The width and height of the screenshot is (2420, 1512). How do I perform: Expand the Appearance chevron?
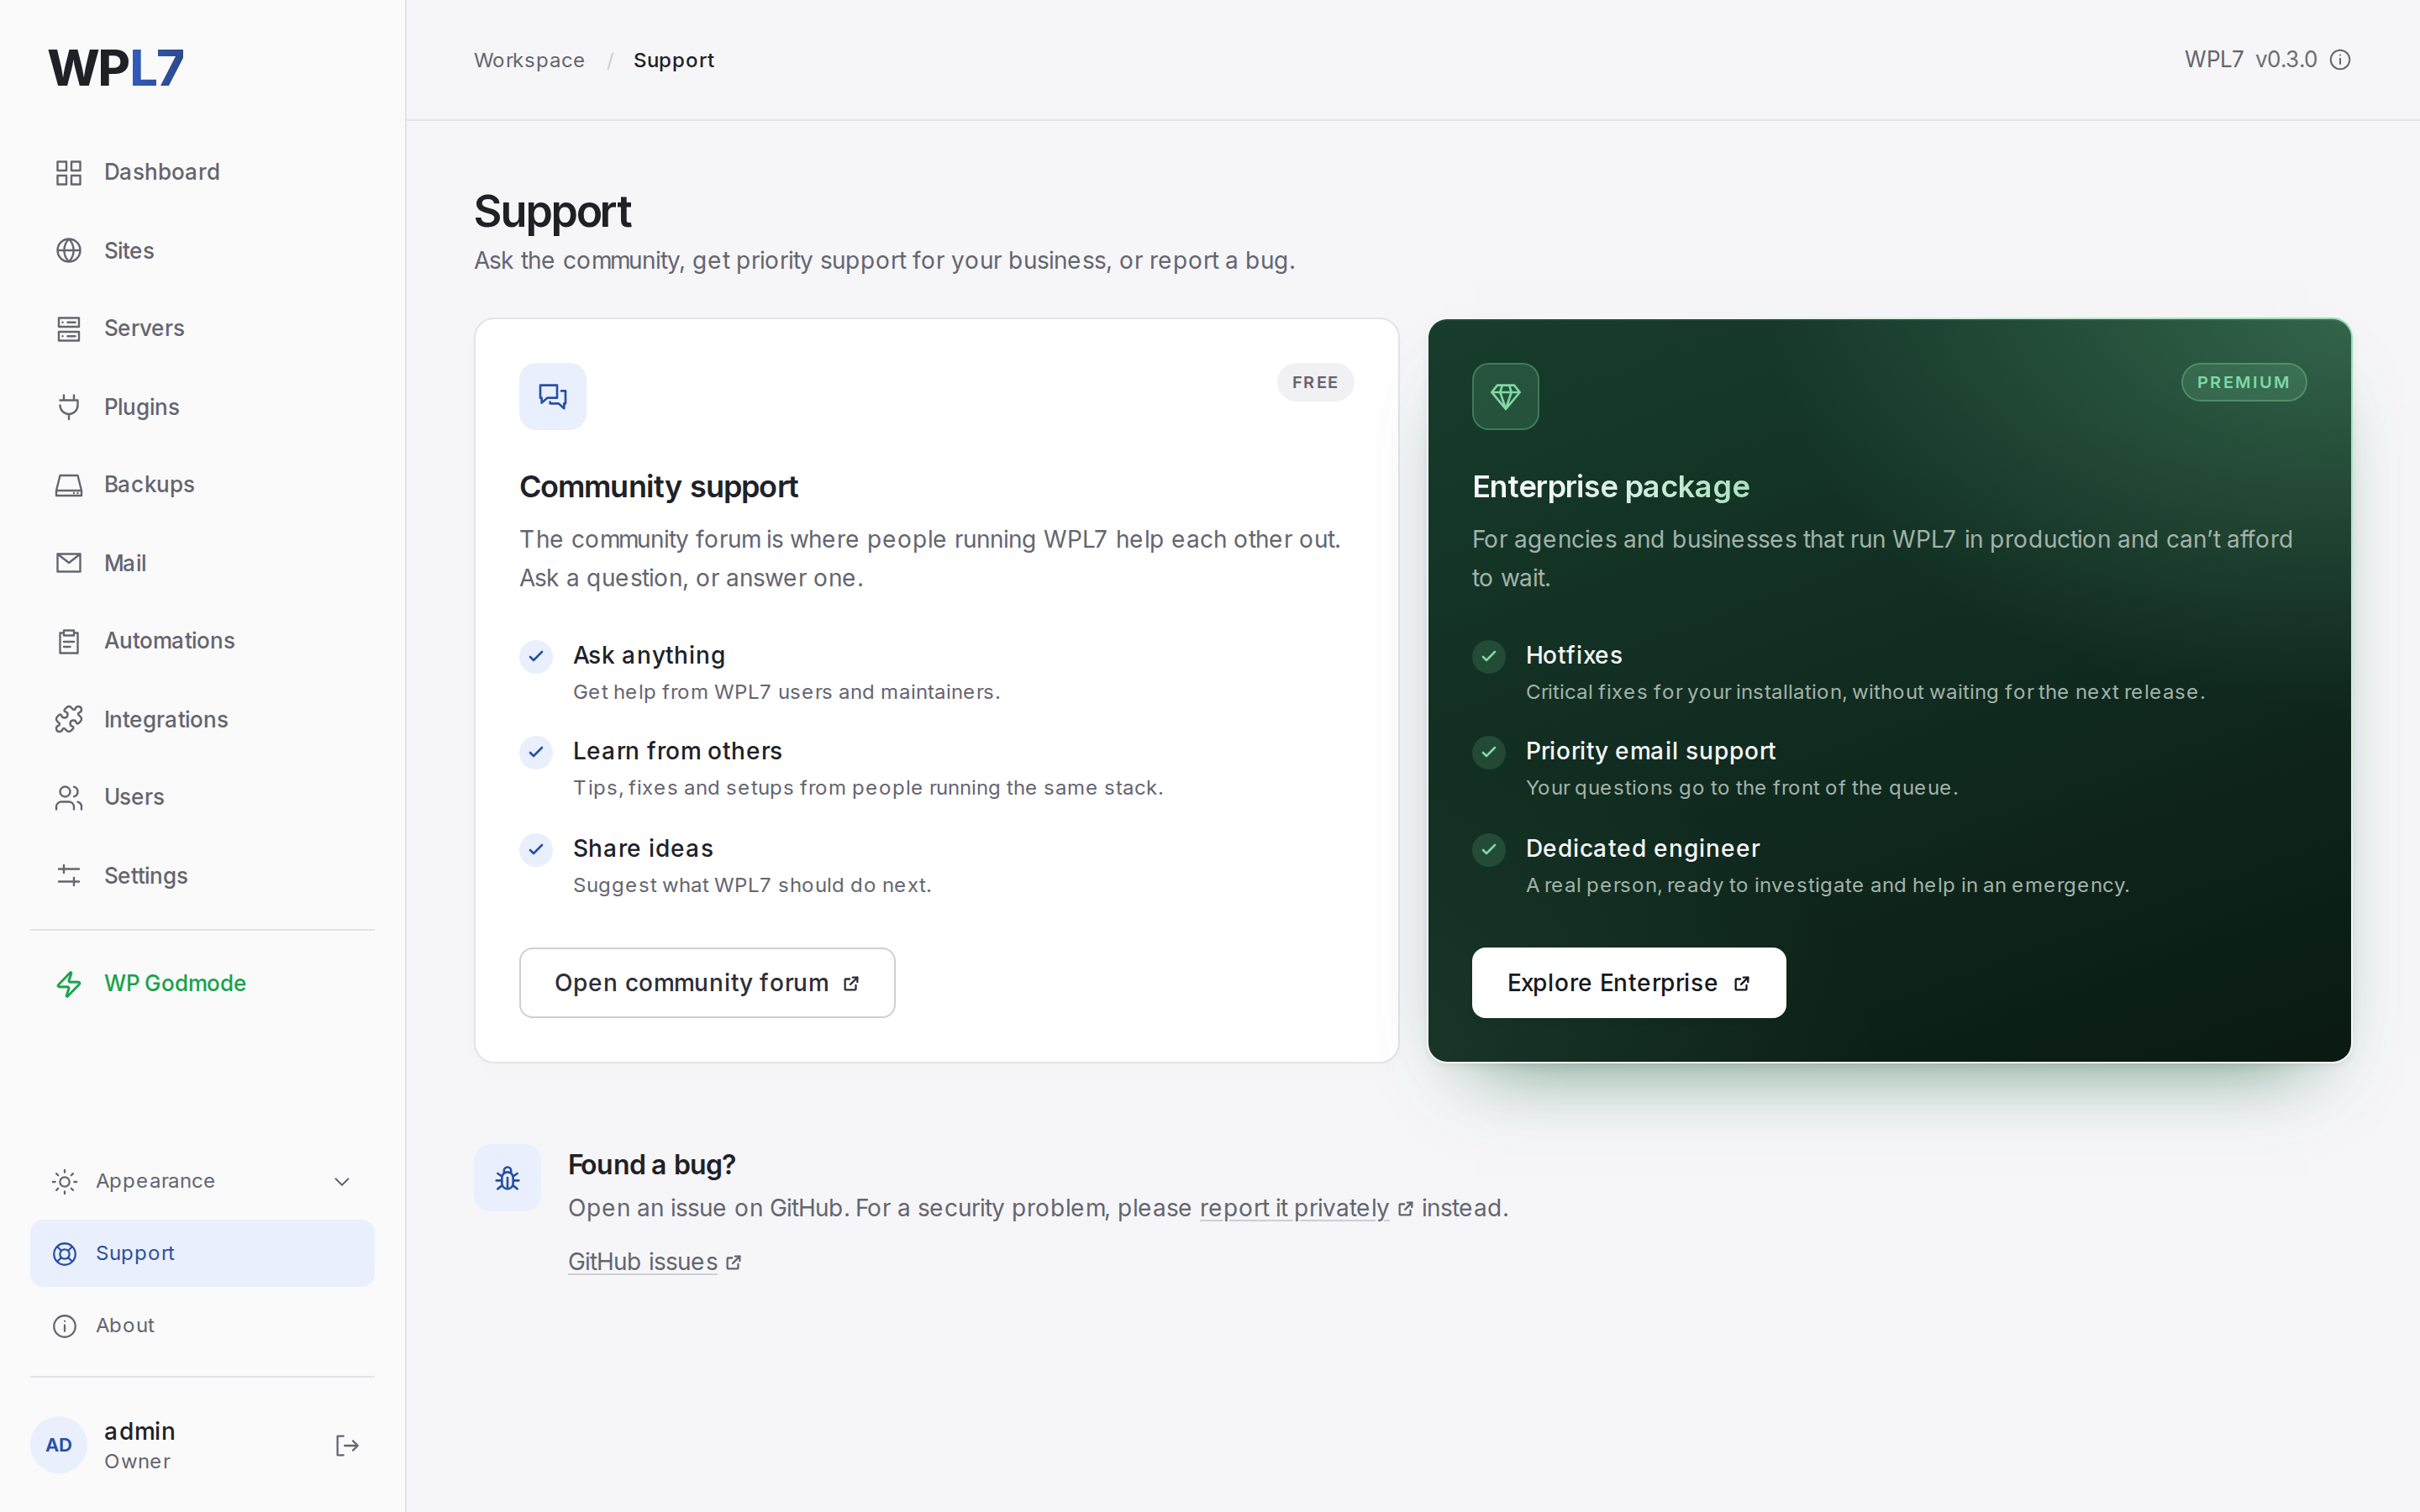341,1181
